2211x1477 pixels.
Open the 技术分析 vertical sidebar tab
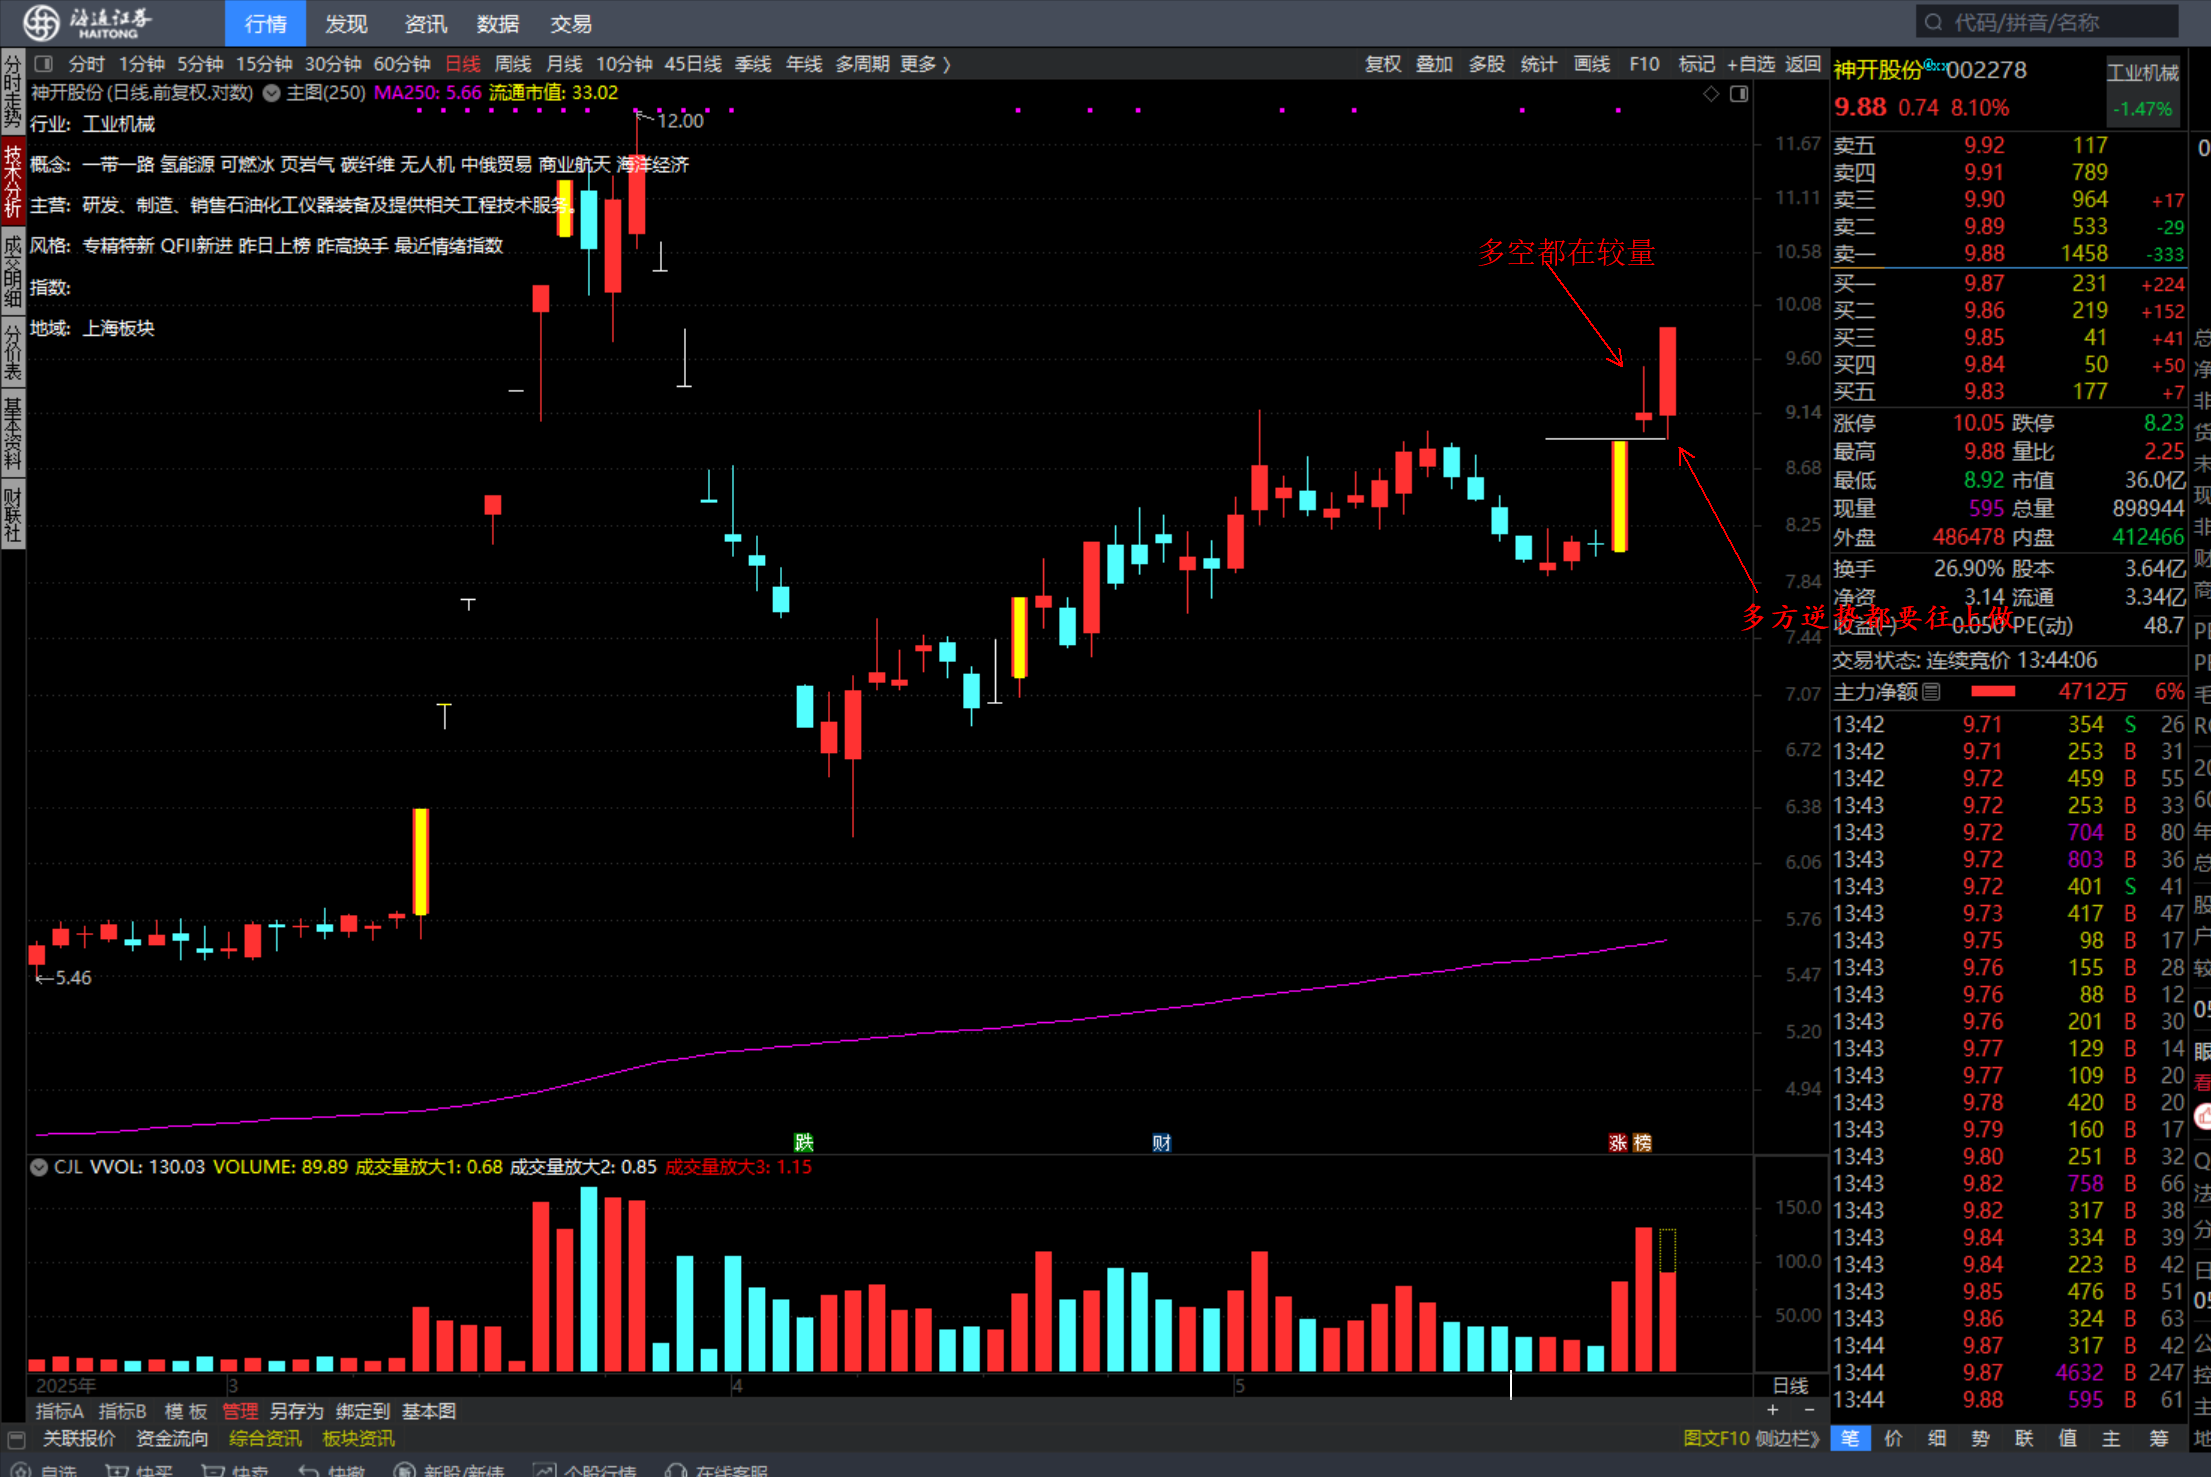[x=13, y=180]
